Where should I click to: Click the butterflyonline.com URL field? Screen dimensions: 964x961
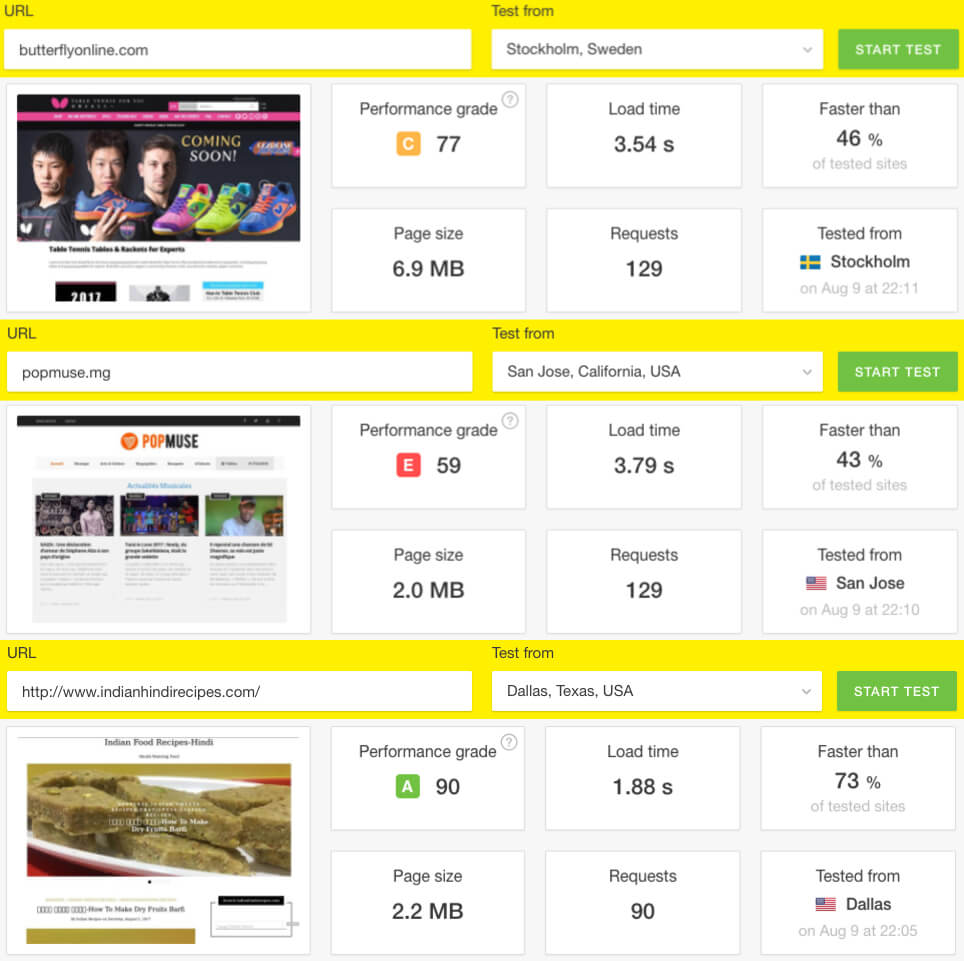click(237, 49)
